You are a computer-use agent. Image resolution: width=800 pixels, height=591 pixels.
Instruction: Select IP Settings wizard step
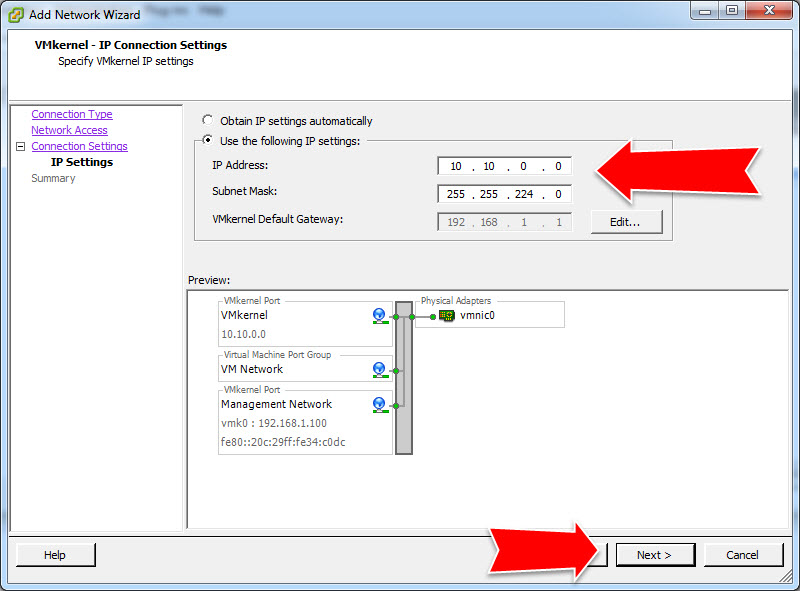click(x=82, y=162)
